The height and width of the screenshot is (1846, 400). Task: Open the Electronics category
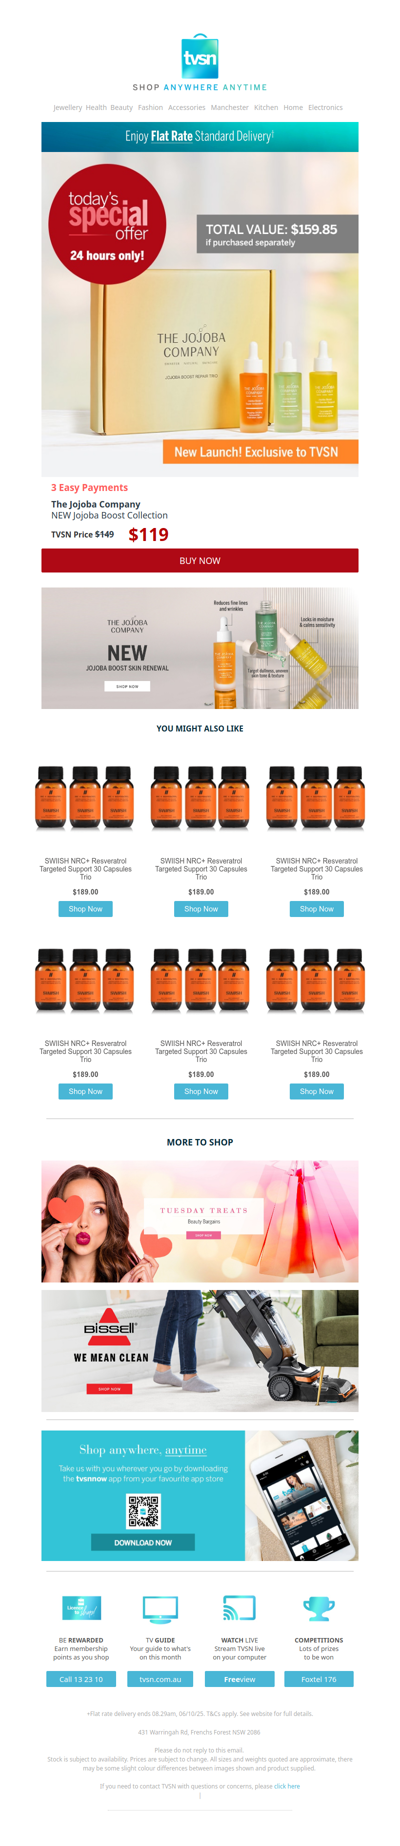click(325, 107)
